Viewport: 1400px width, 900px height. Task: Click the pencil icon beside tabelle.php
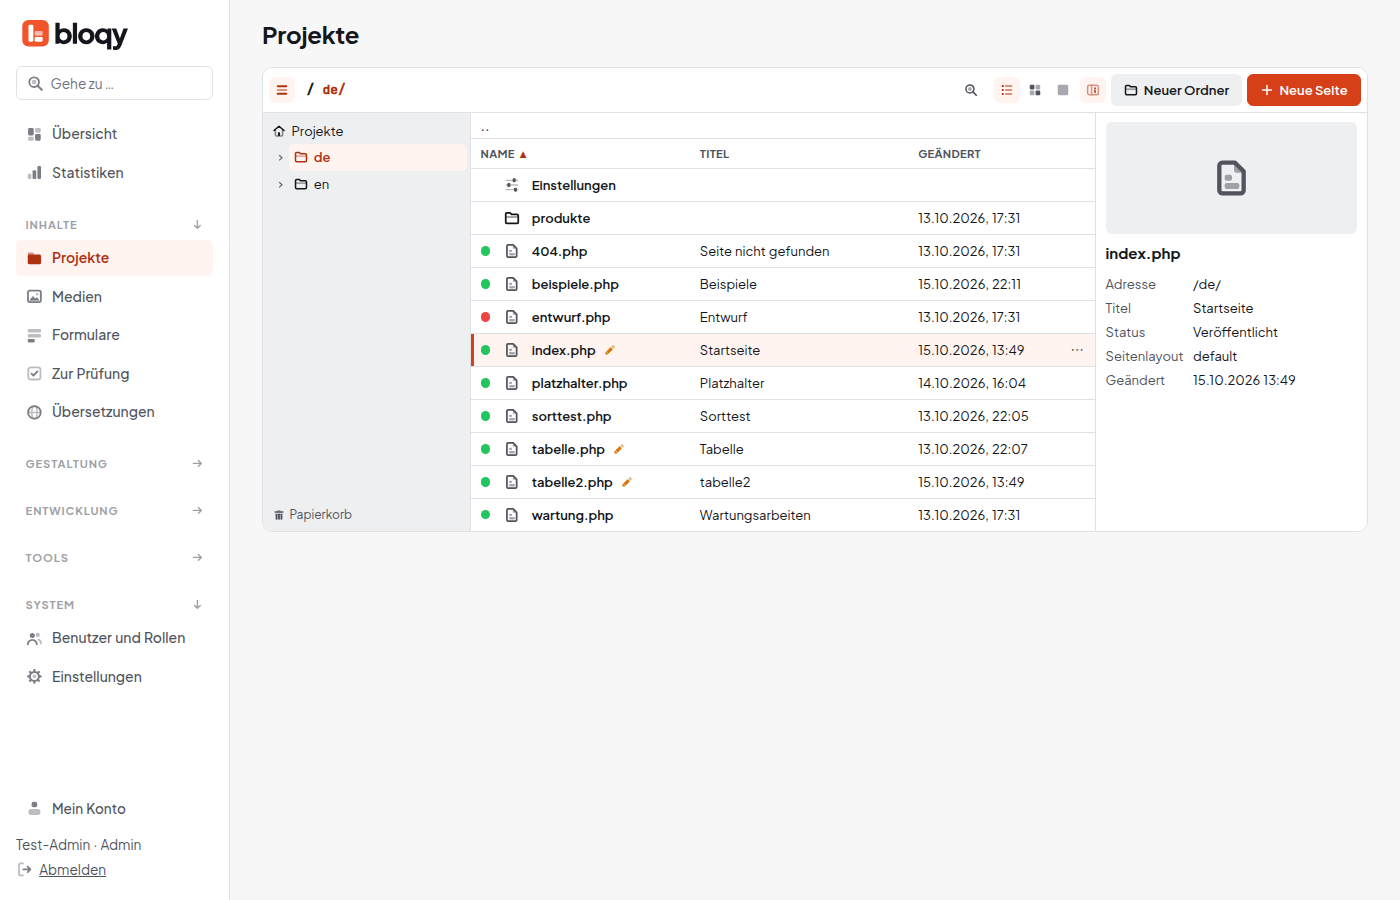tap(619, 449)
